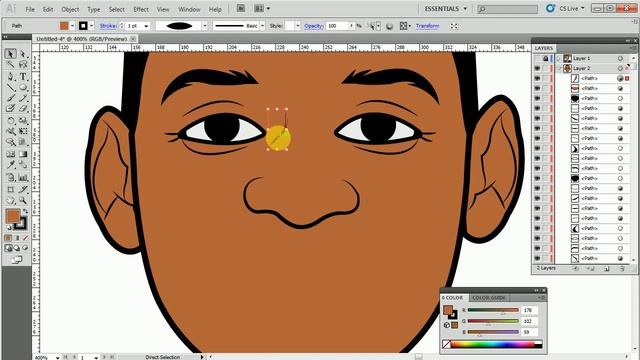Open the stroke weight dropdown

coord(146,26)
